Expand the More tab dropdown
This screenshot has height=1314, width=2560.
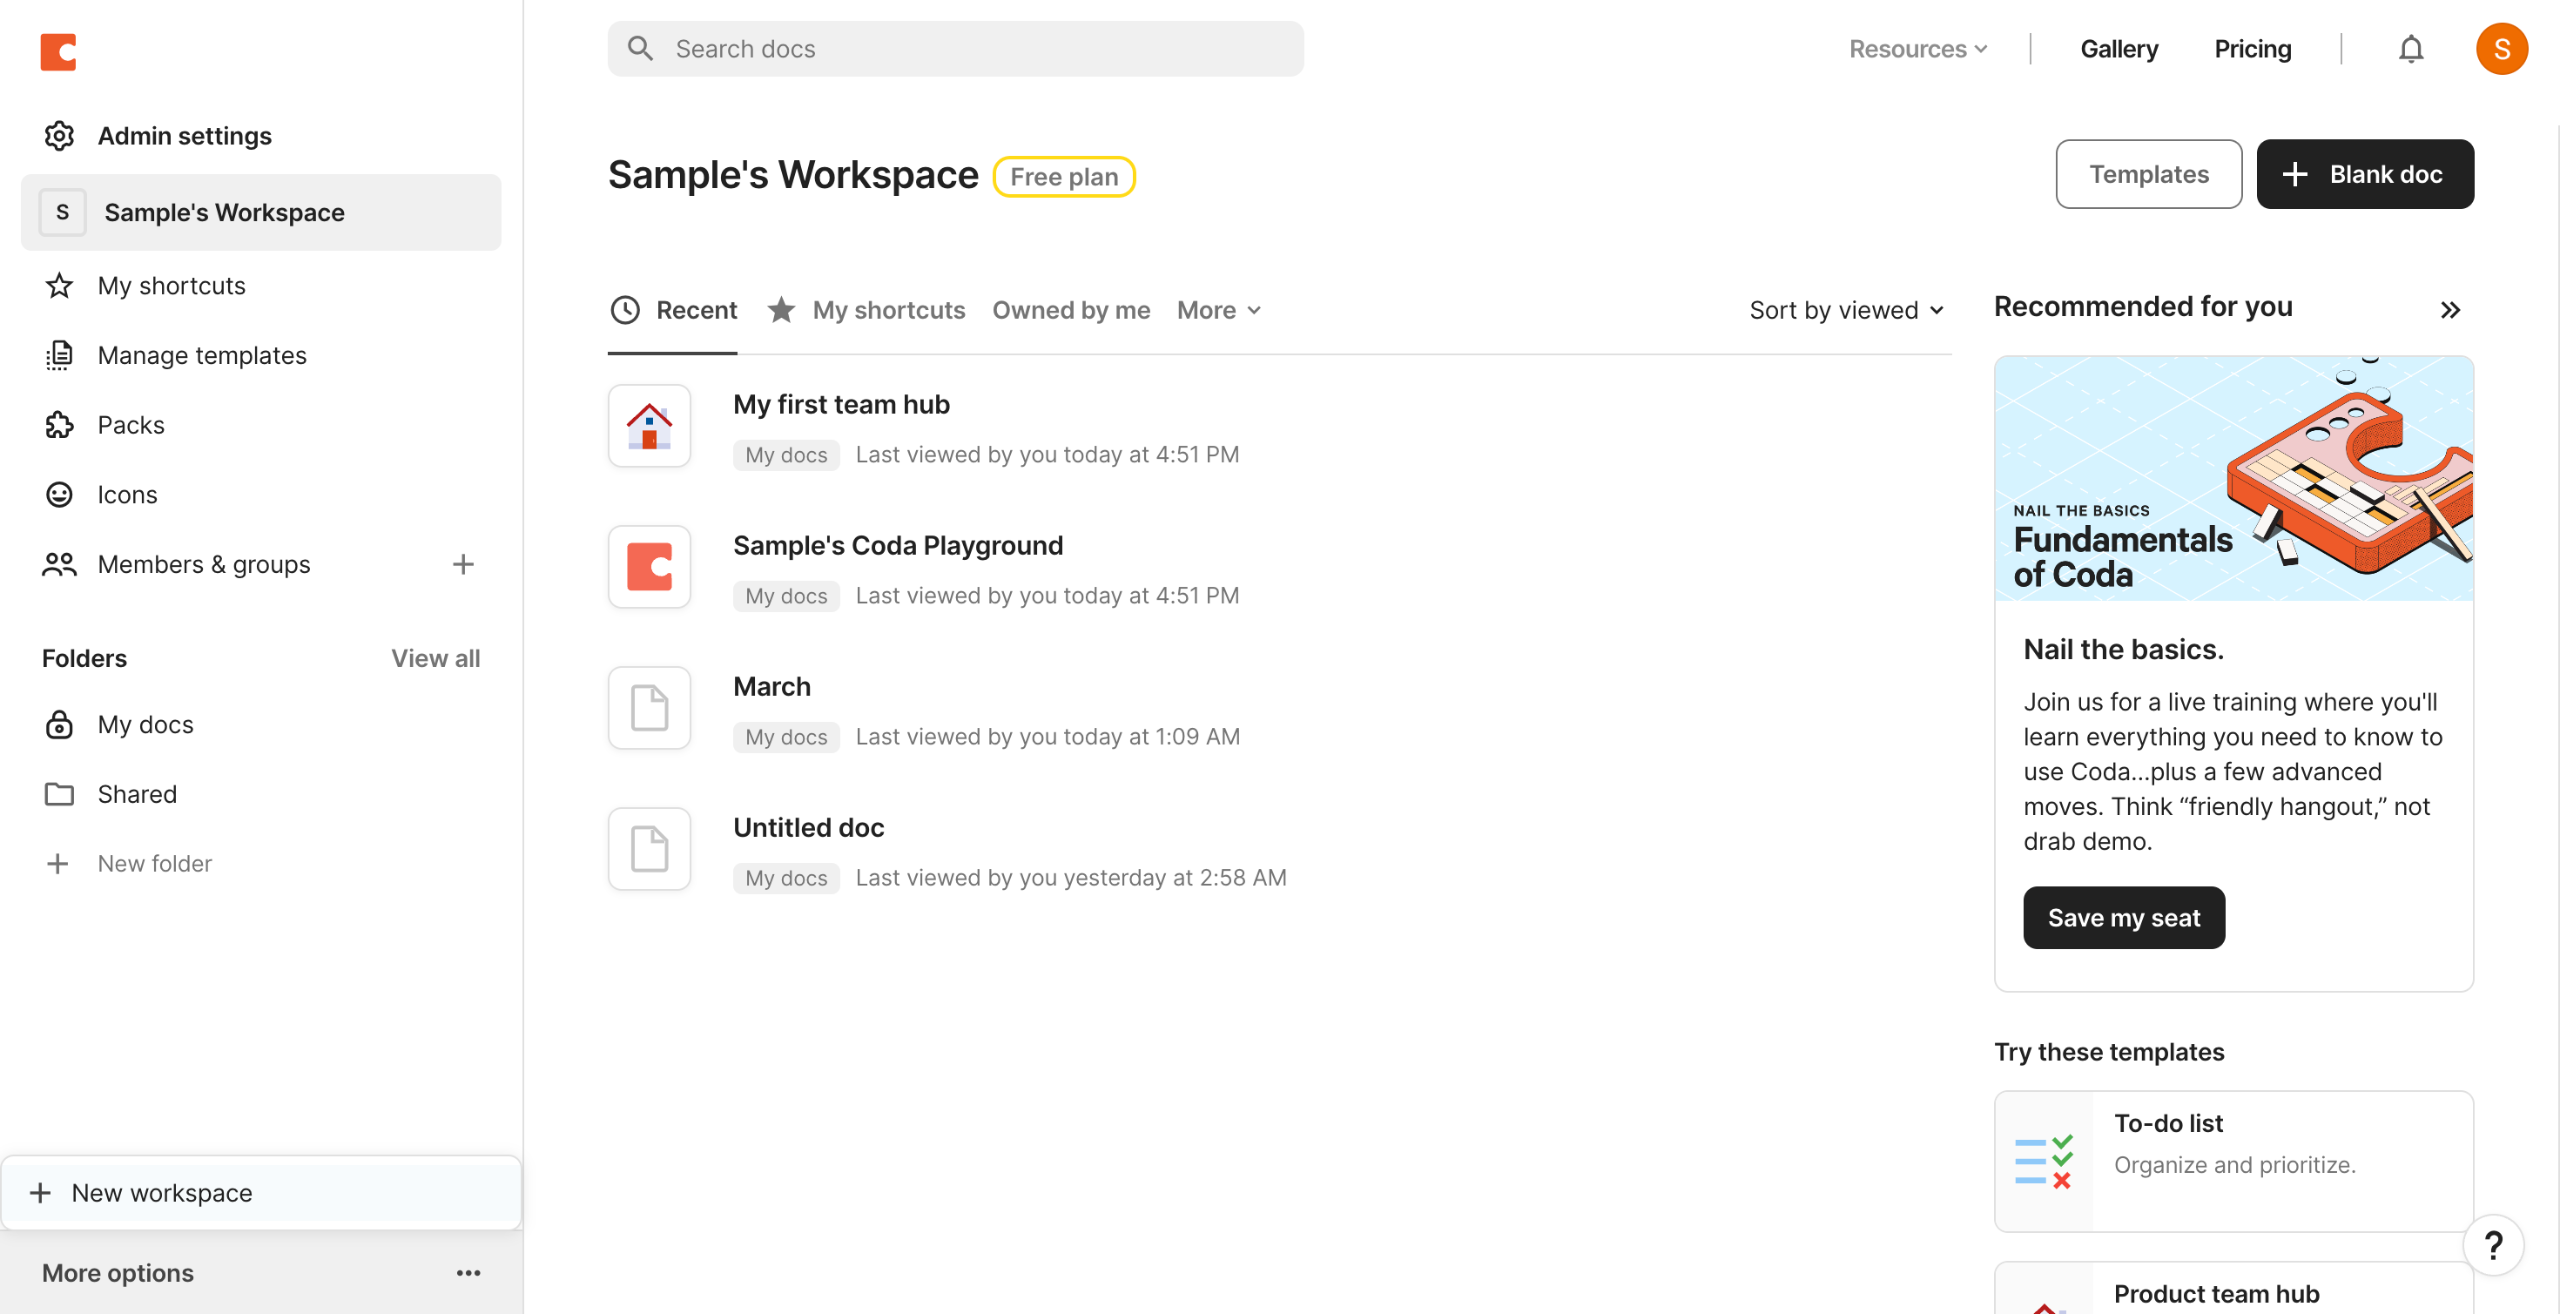pos(1218,311)
